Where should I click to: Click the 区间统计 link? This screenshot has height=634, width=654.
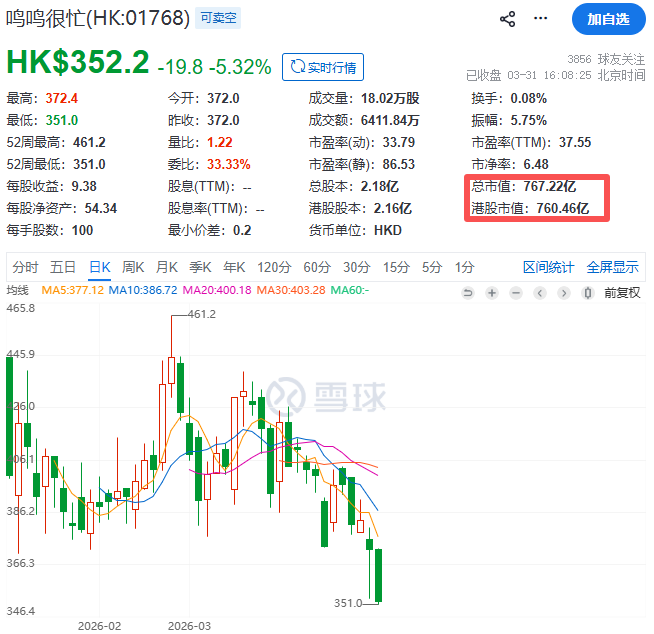click(x=549, y=267)
